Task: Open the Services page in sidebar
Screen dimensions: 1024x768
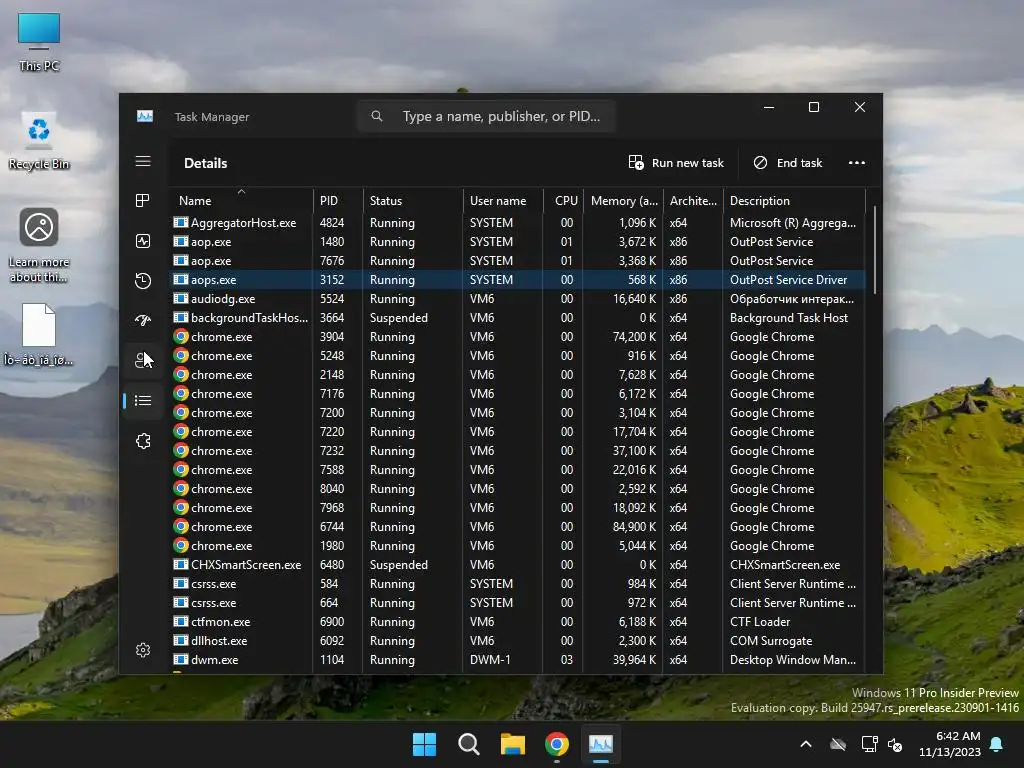Action: (x=143, y=441)
